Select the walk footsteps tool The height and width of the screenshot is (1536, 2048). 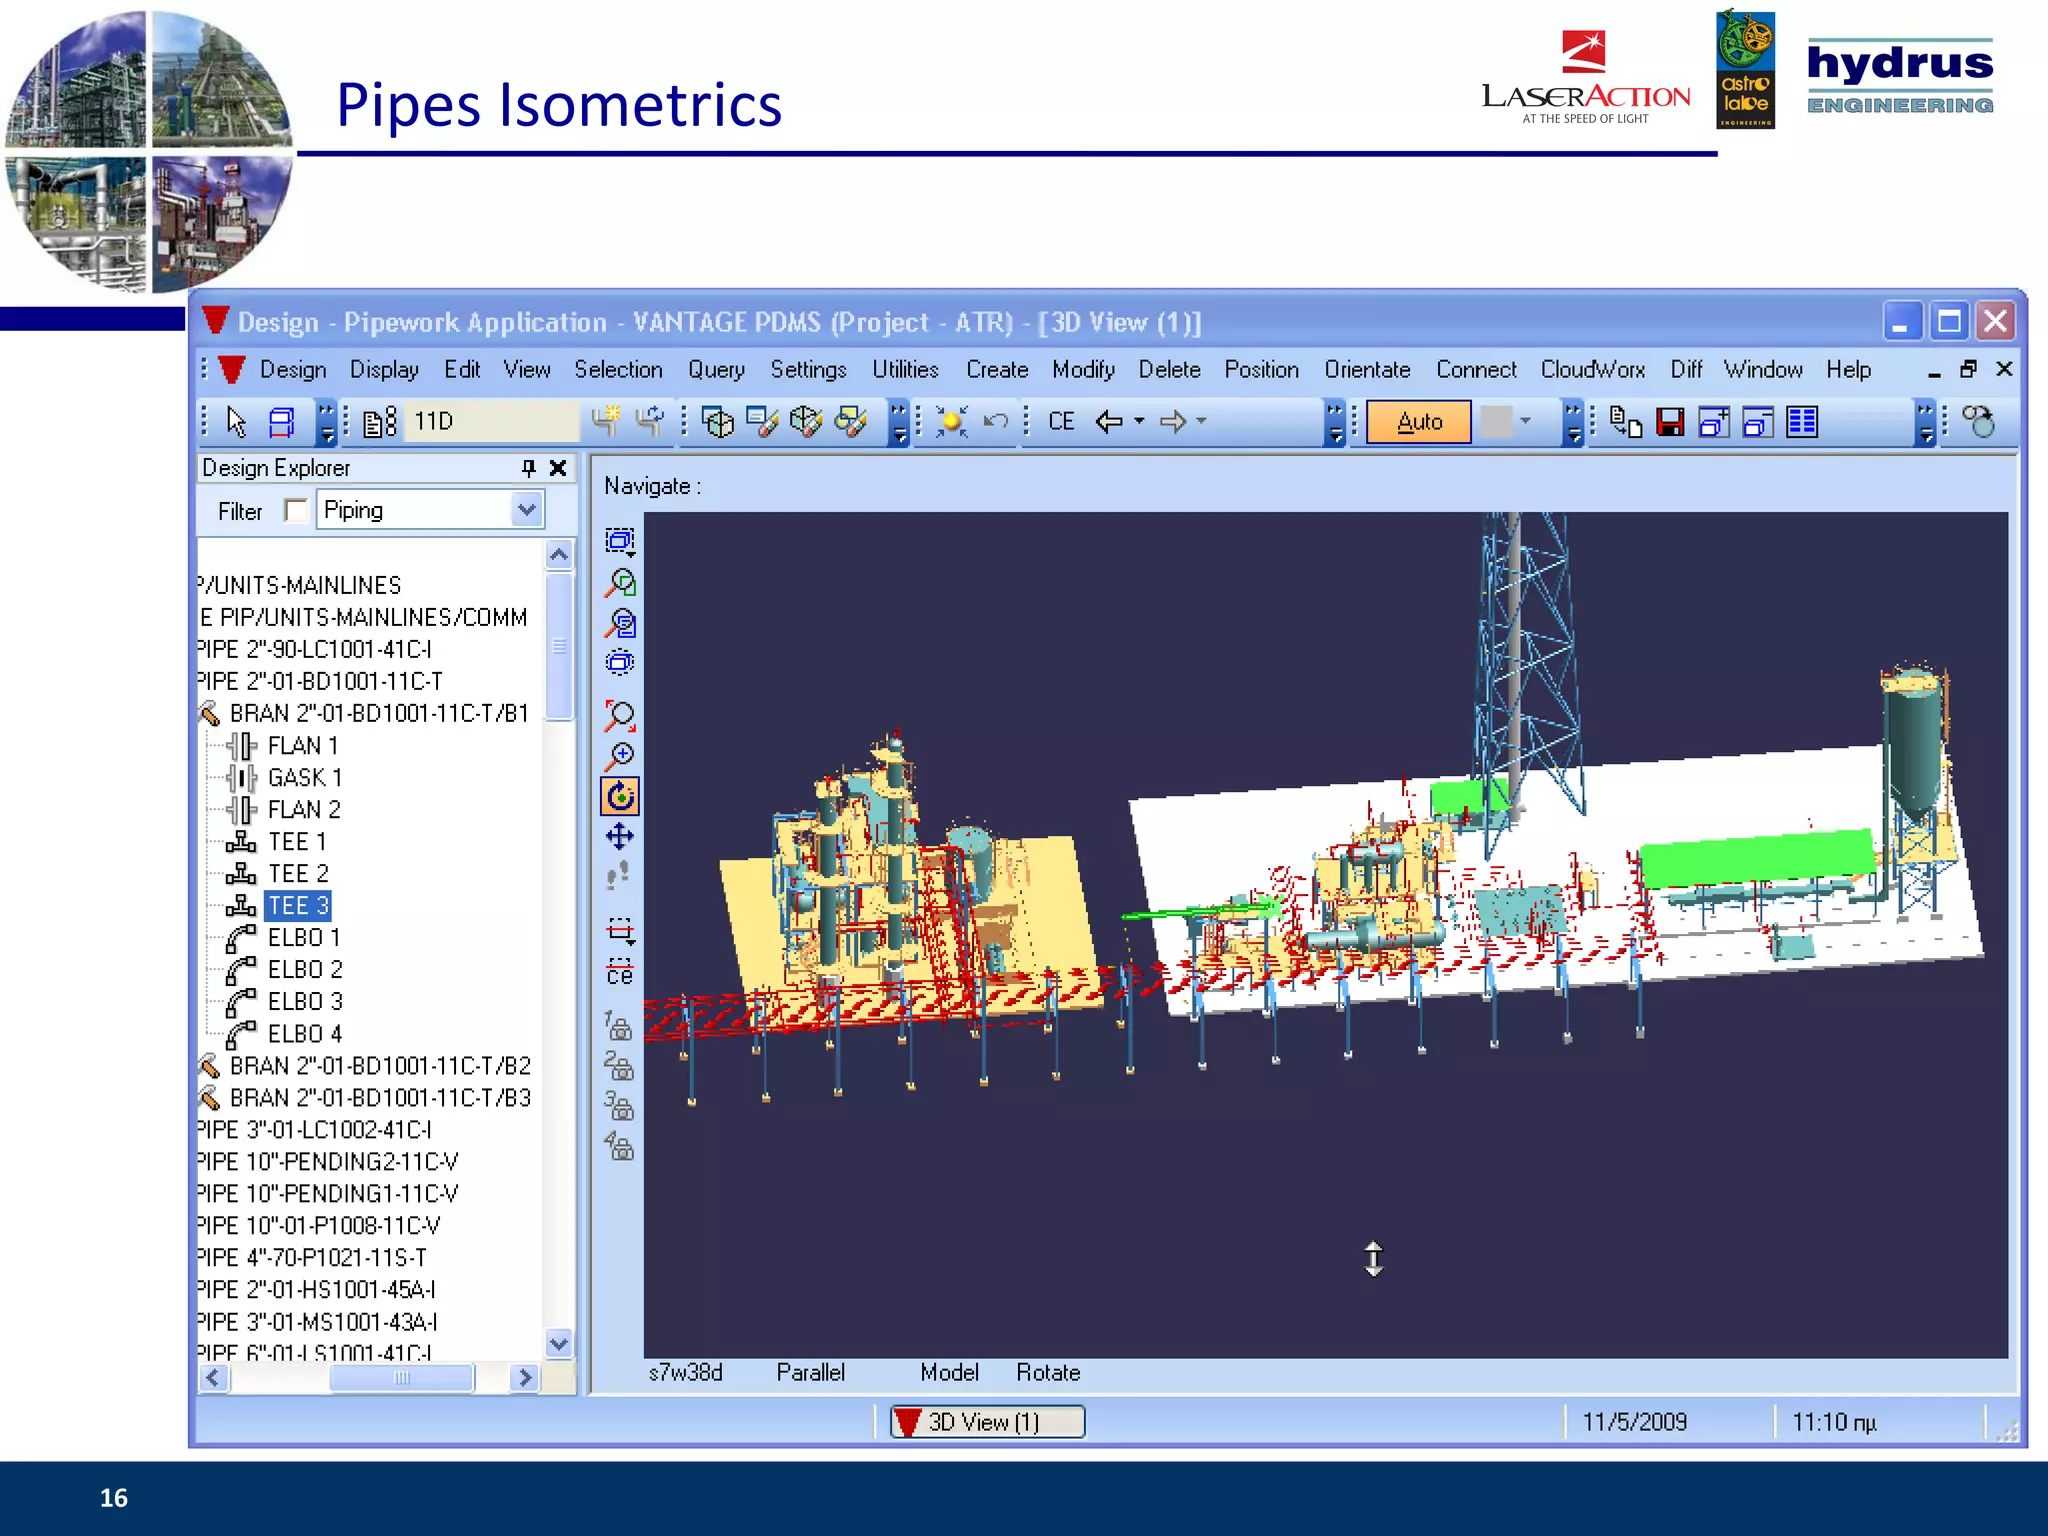click(620, 876)
